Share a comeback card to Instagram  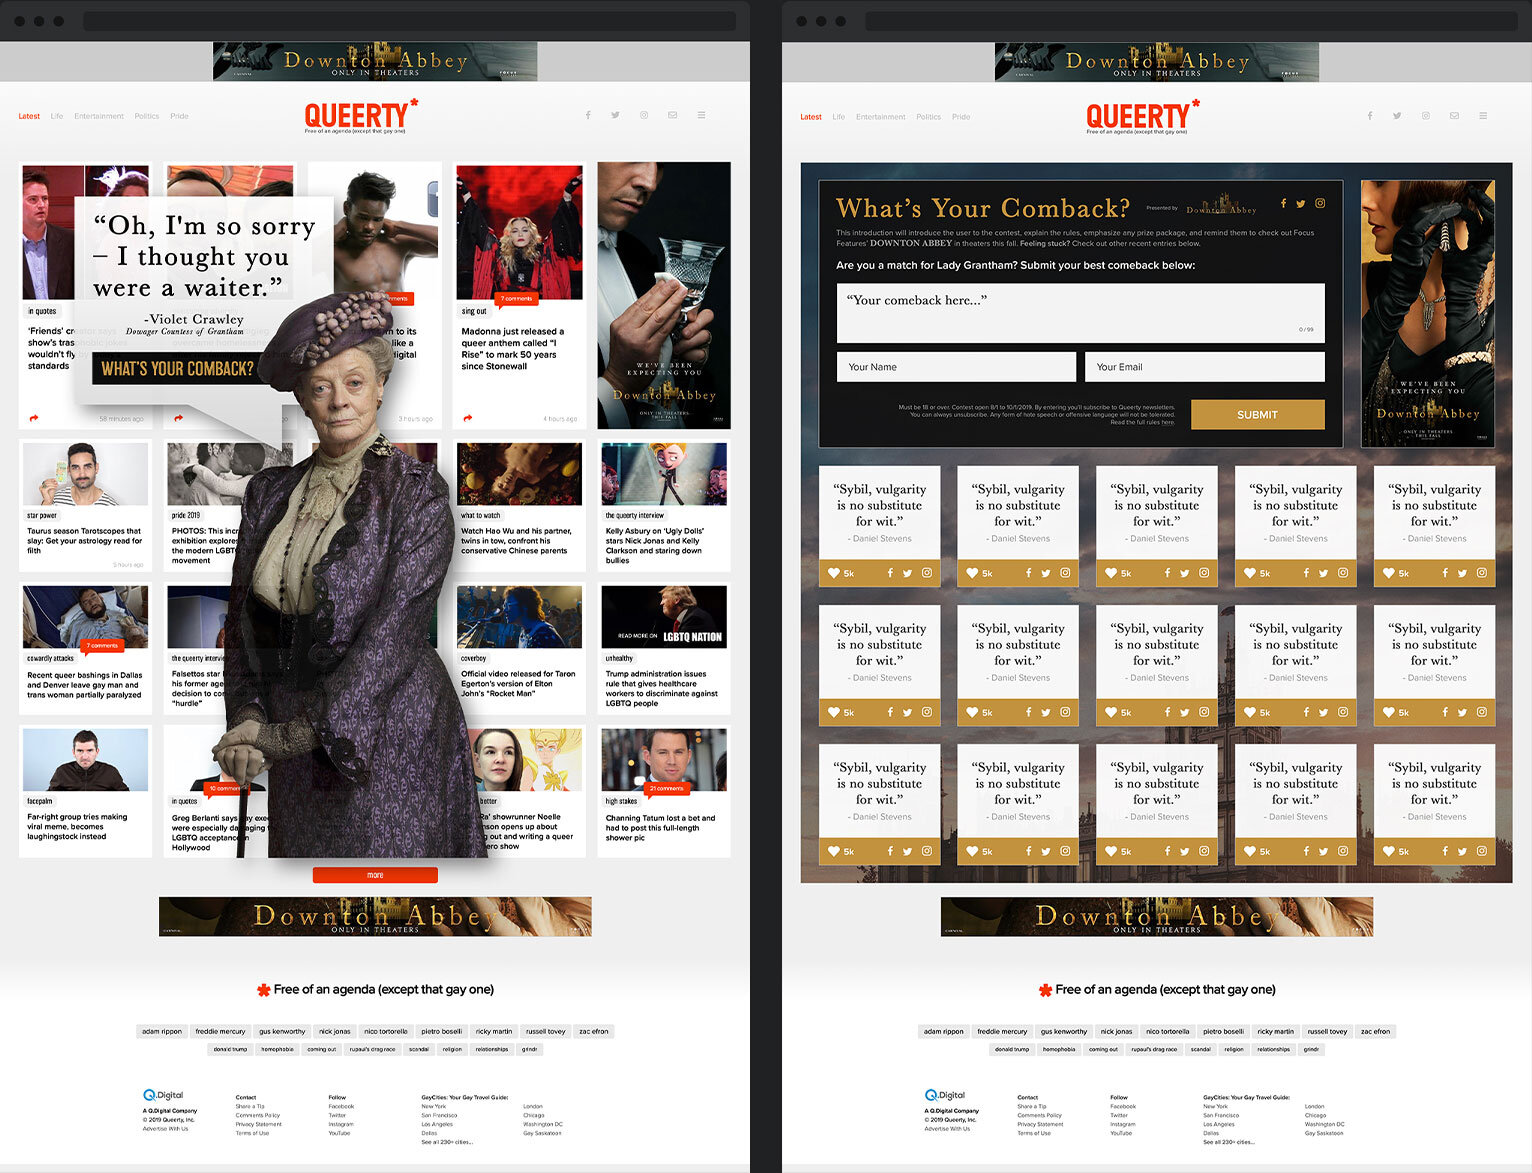[926, 573]
